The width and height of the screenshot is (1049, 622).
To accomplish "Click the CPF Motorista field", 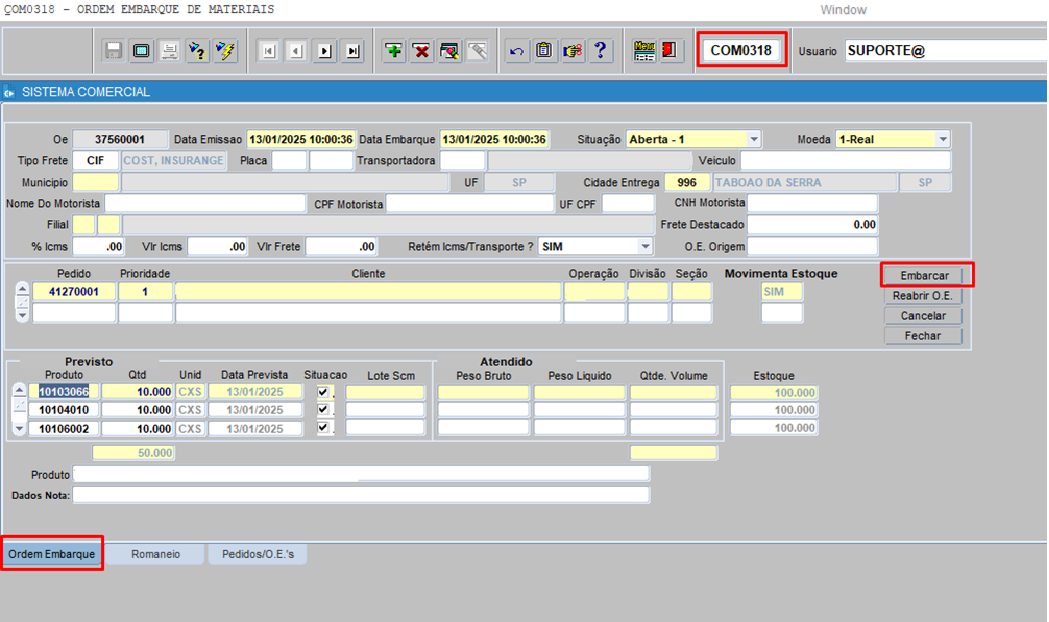I will coord(470,203).
